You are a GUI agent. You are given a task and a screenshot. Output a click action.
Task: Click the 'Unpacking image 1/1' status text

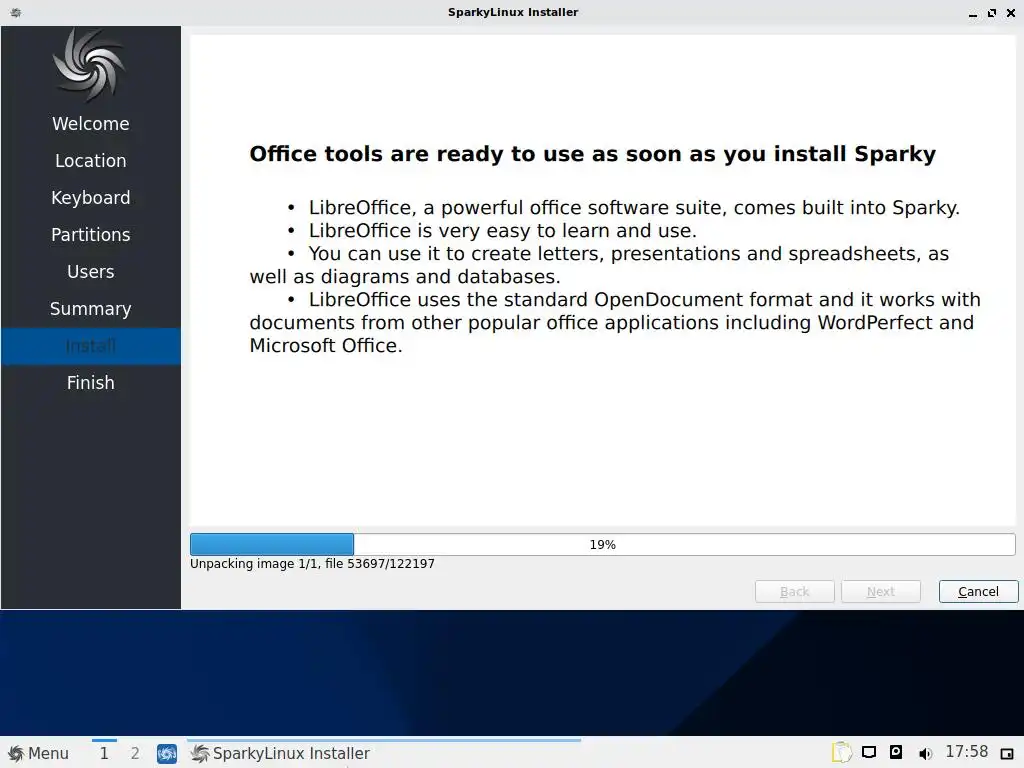tap(312, 564)
